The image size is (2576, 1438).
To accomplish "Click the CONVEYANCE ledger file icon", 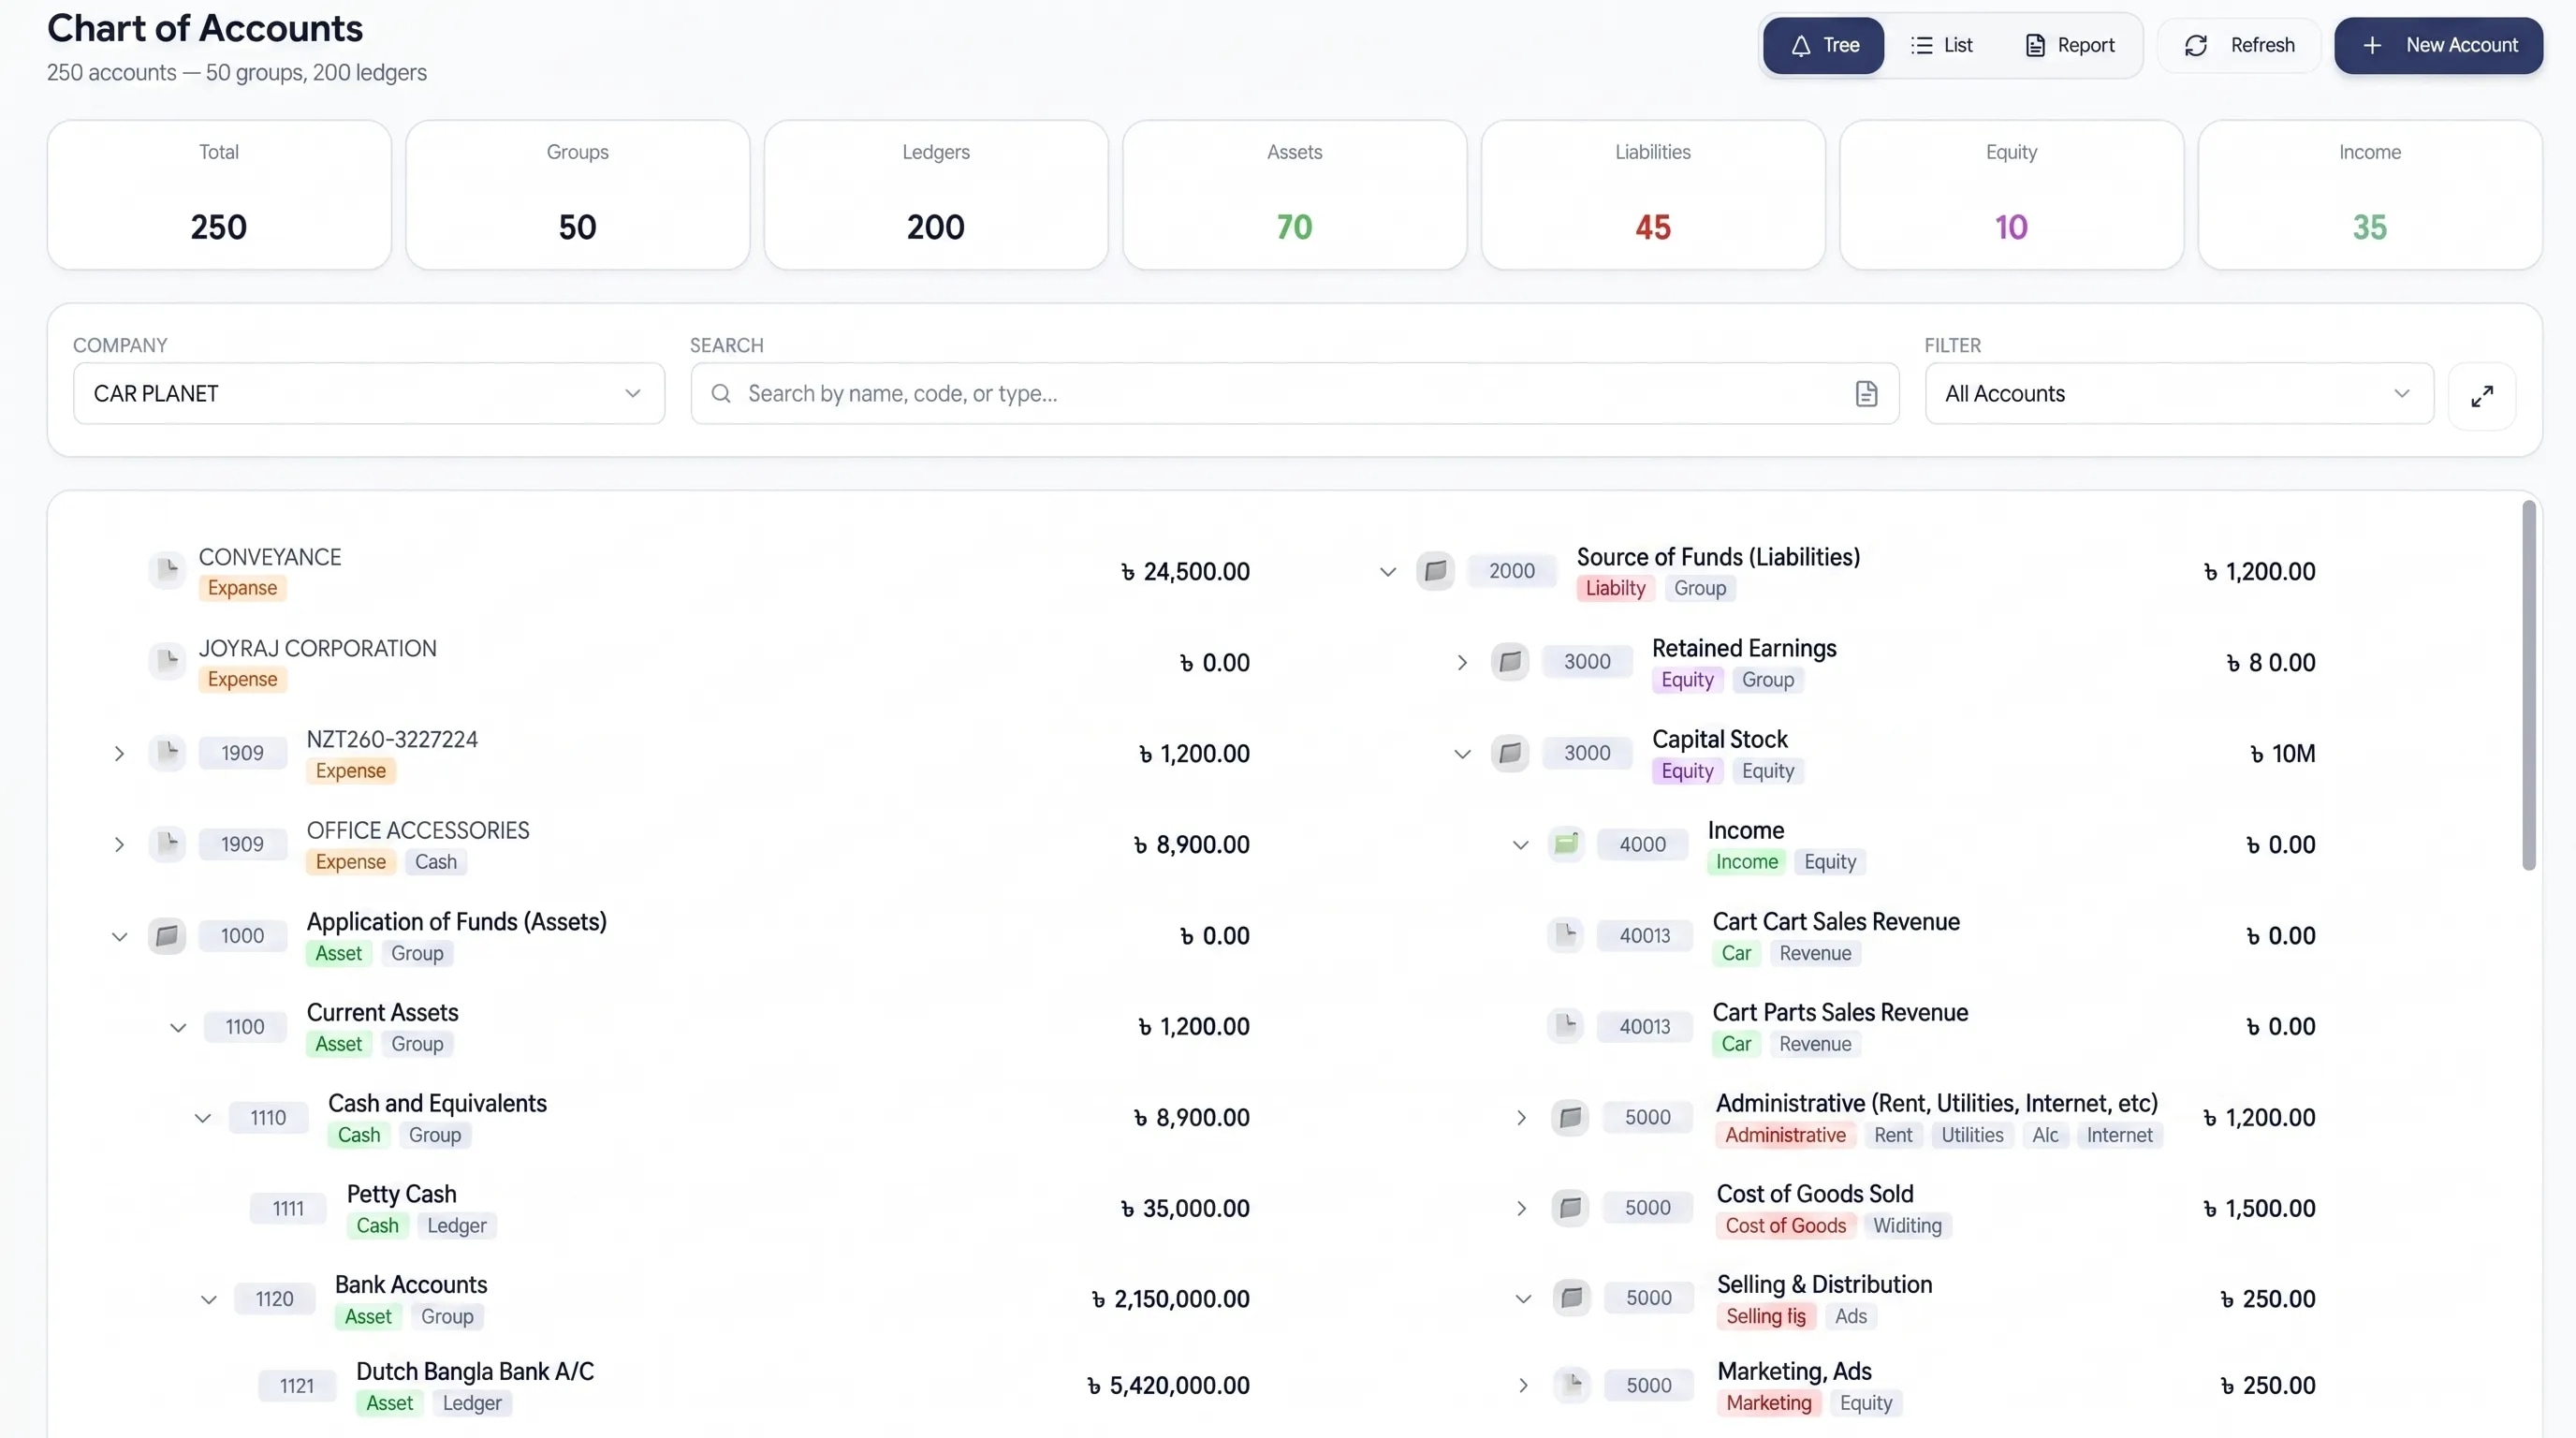I will tap(167, 571).
